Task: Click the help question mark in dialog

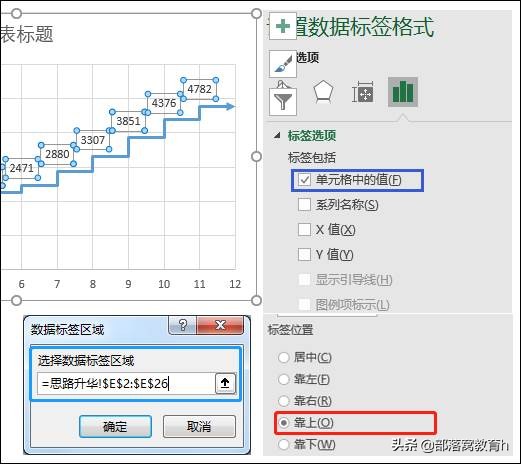Action: [x=183, y=324]
